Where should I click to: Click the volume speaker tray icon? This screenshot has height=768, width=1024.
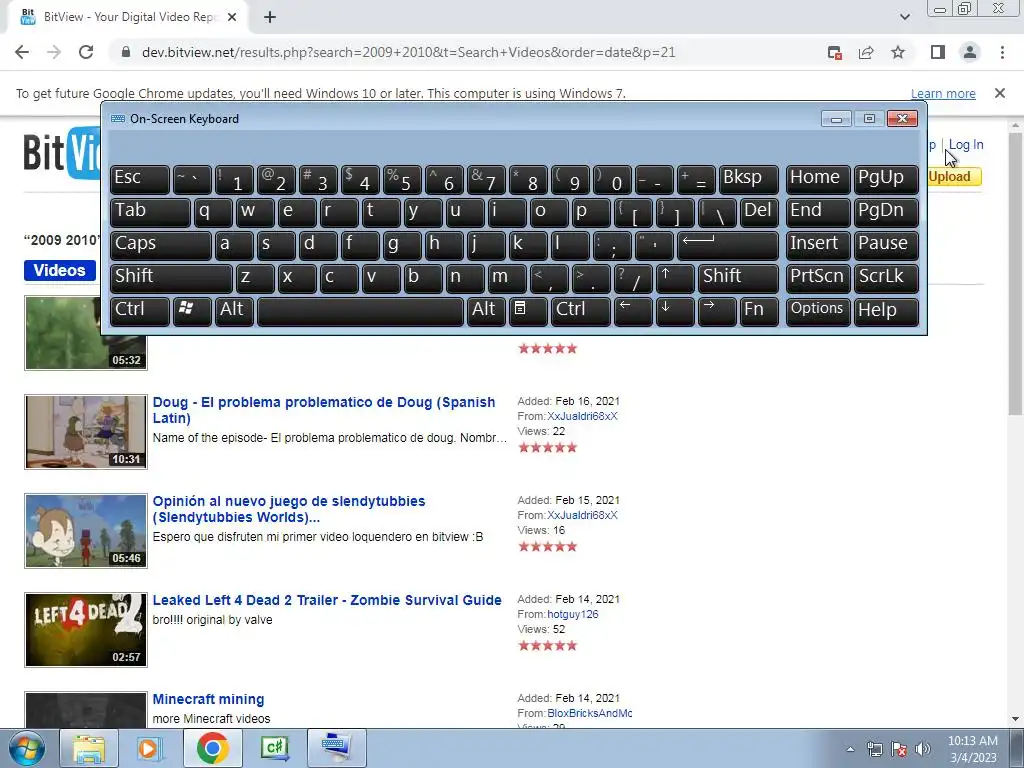[923, 749]
